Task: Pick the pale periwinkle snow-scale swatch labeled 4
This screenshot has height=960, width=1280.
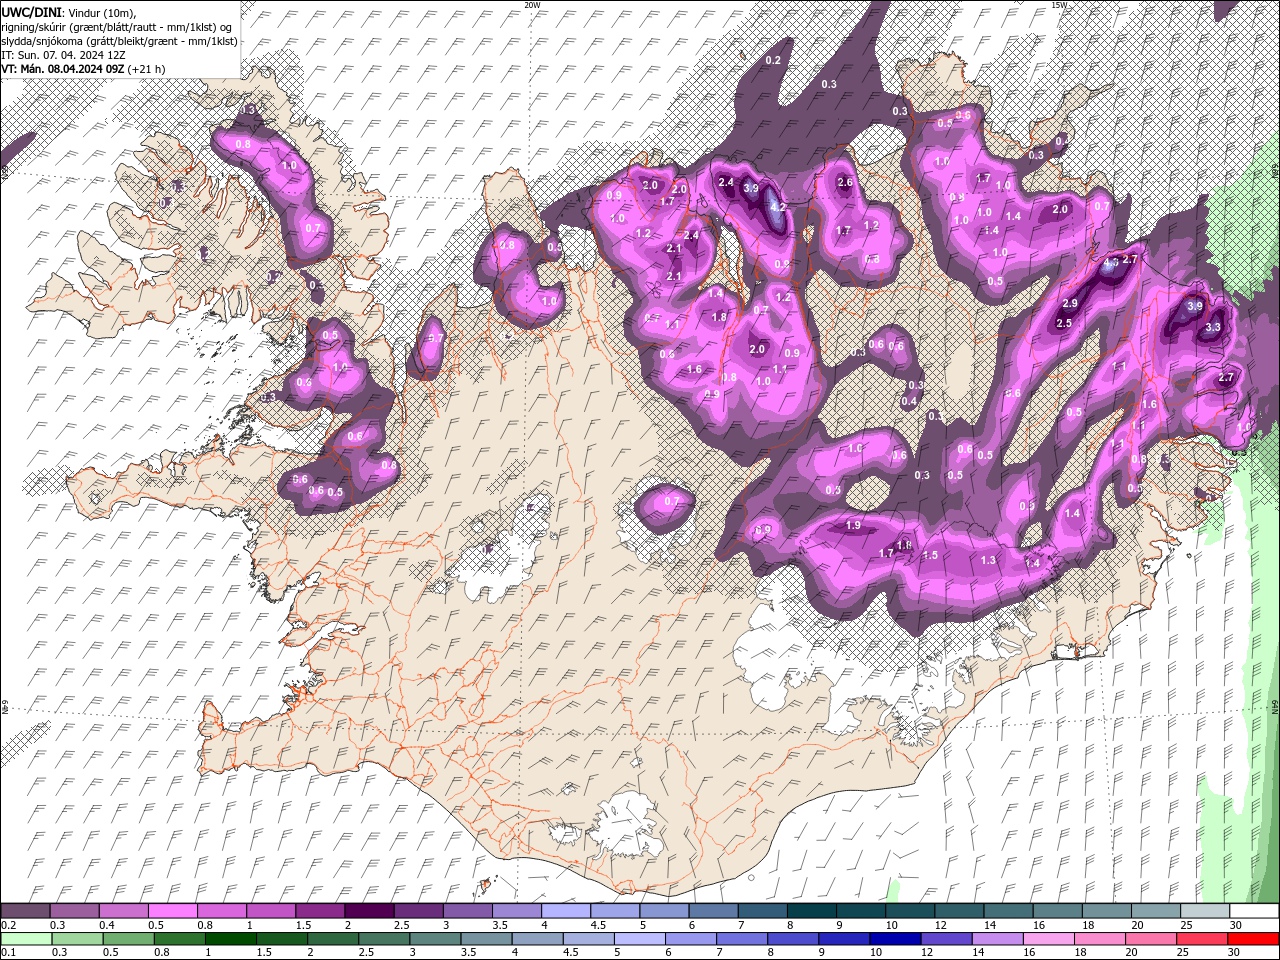Action: (x=566, y=911)
